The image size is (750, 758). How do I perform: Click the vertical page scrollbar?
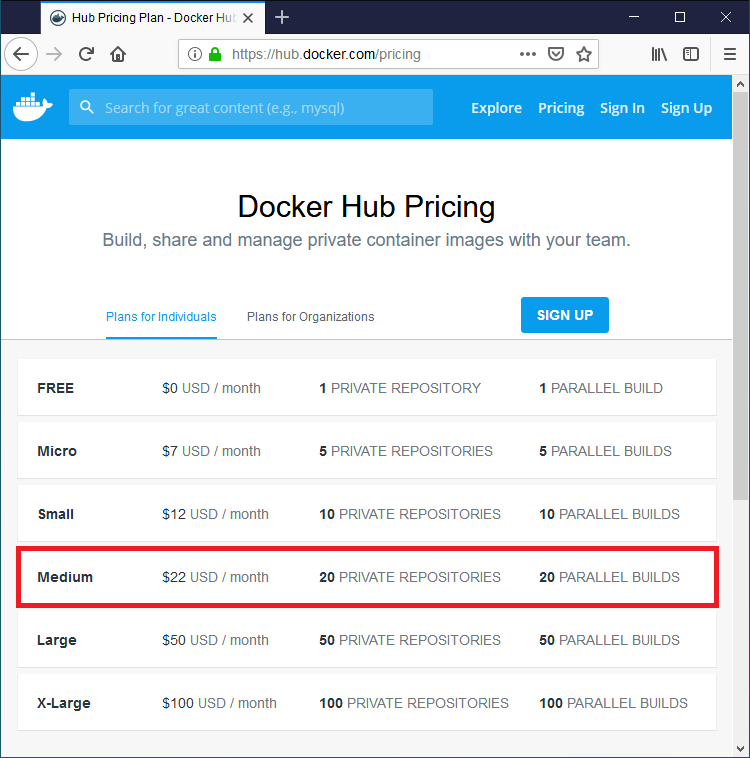click(740, 300)
